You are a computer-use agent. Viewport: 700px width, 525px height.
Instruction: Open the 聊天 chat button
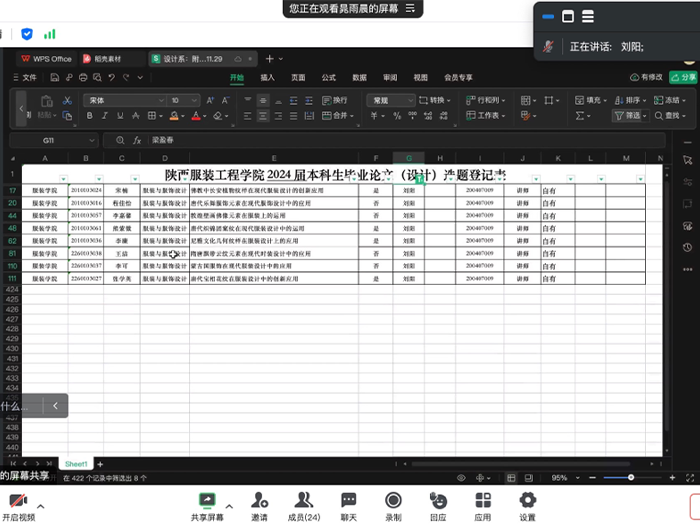pyautogui.click(x=349, y=508)
